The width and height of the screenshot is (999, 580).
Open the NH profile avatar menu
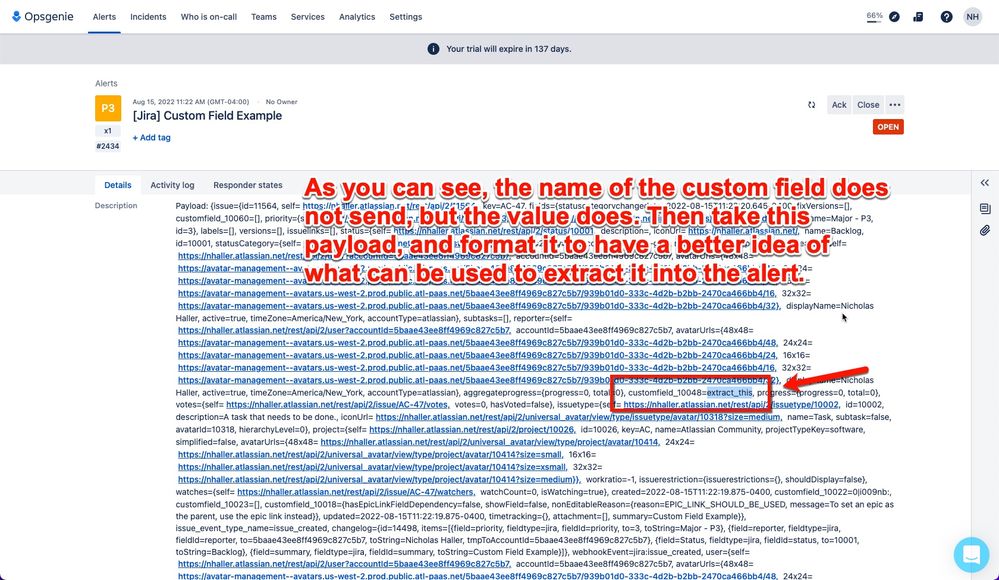[972, 17]
